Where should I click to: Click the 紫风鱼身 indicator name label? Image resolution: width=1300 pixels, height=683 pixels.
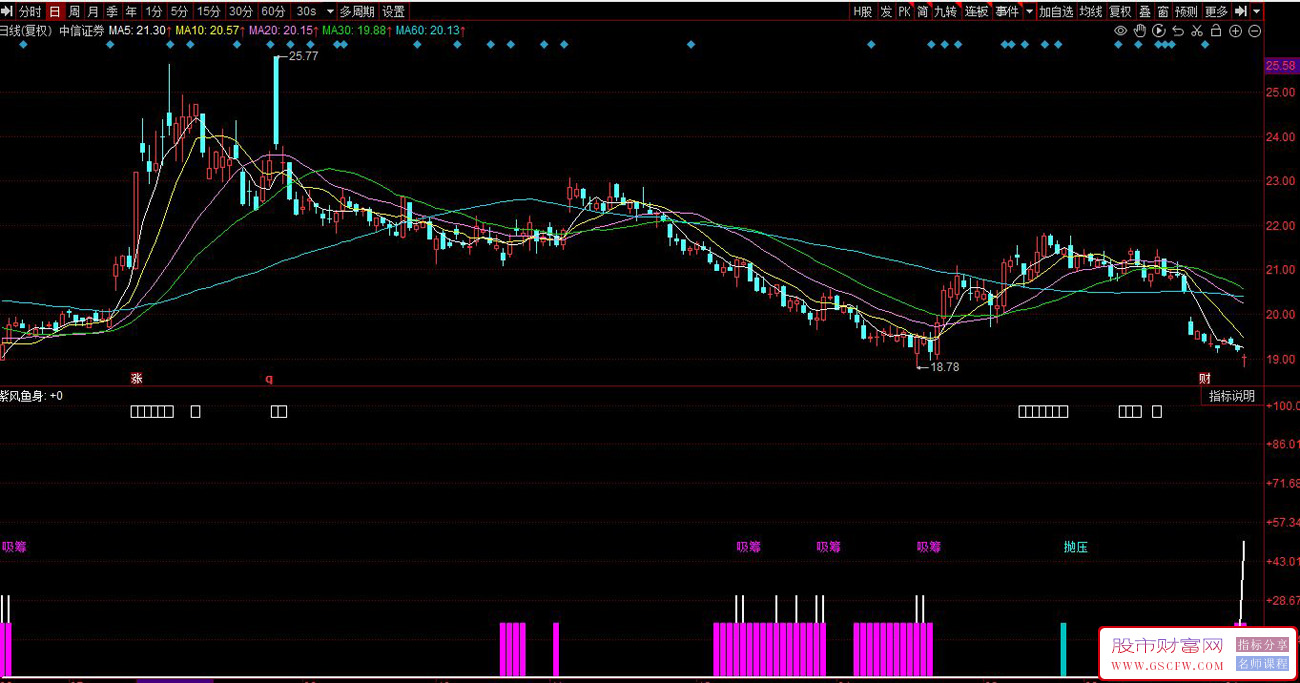coord(23,396)
